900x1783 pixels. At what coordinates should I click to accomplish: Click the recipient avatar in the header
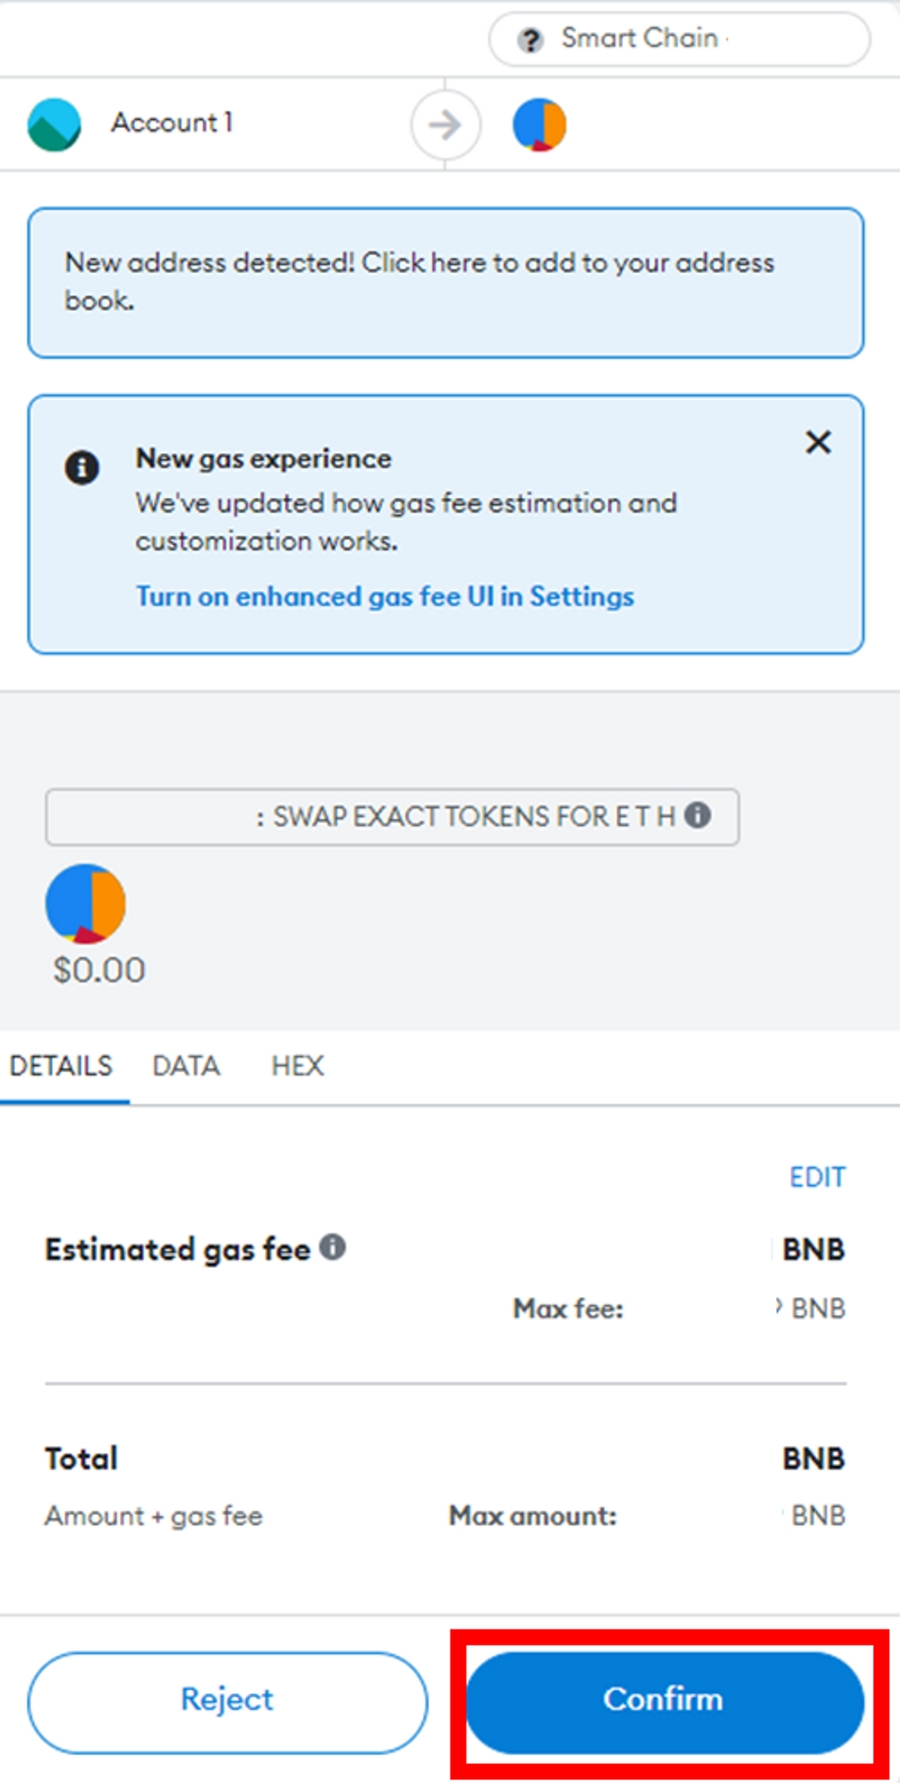coord(540,125)
